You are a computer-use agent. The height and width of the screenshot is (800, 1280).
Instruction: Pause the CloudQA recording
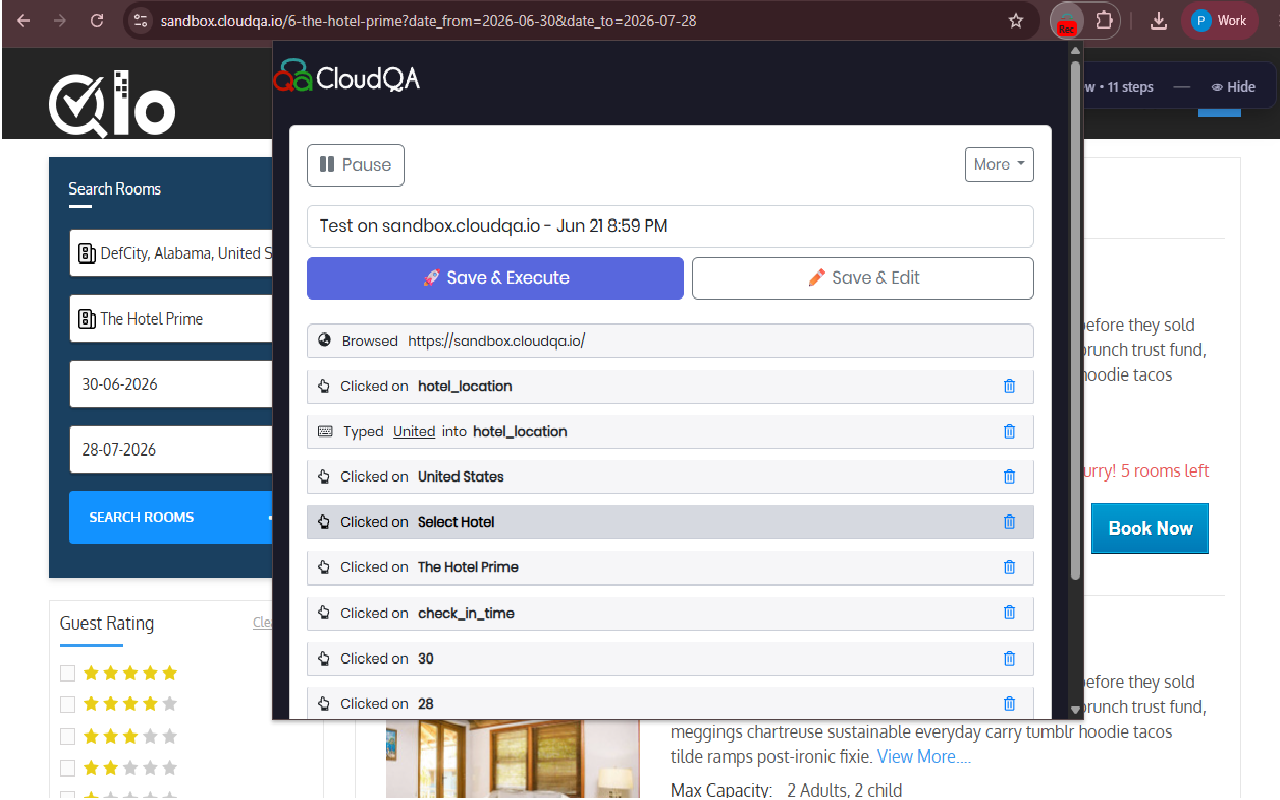[356, 165]
